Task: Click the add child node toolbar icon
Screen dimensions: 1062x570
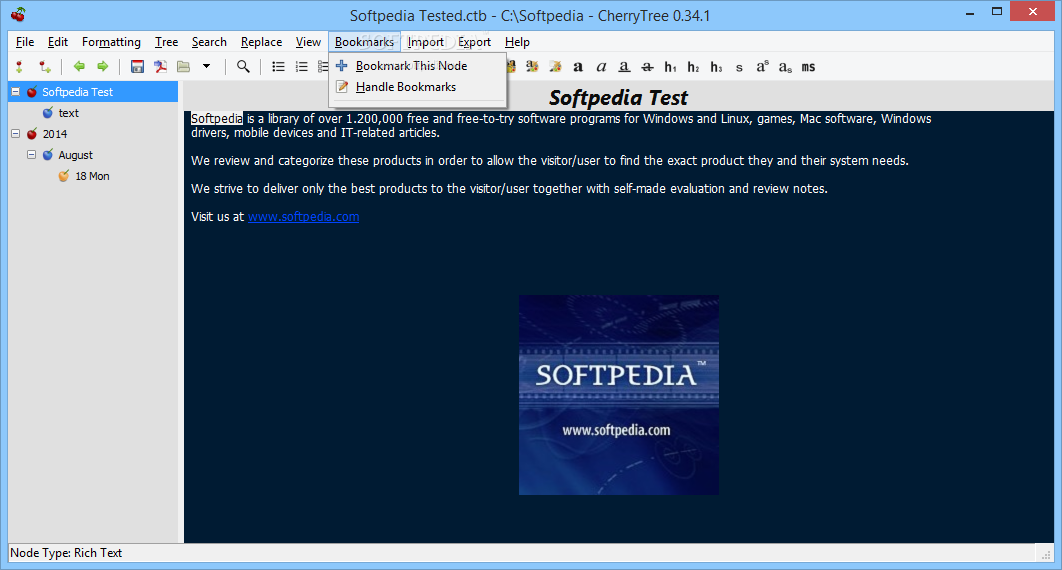Action: (x=45, y=66)
